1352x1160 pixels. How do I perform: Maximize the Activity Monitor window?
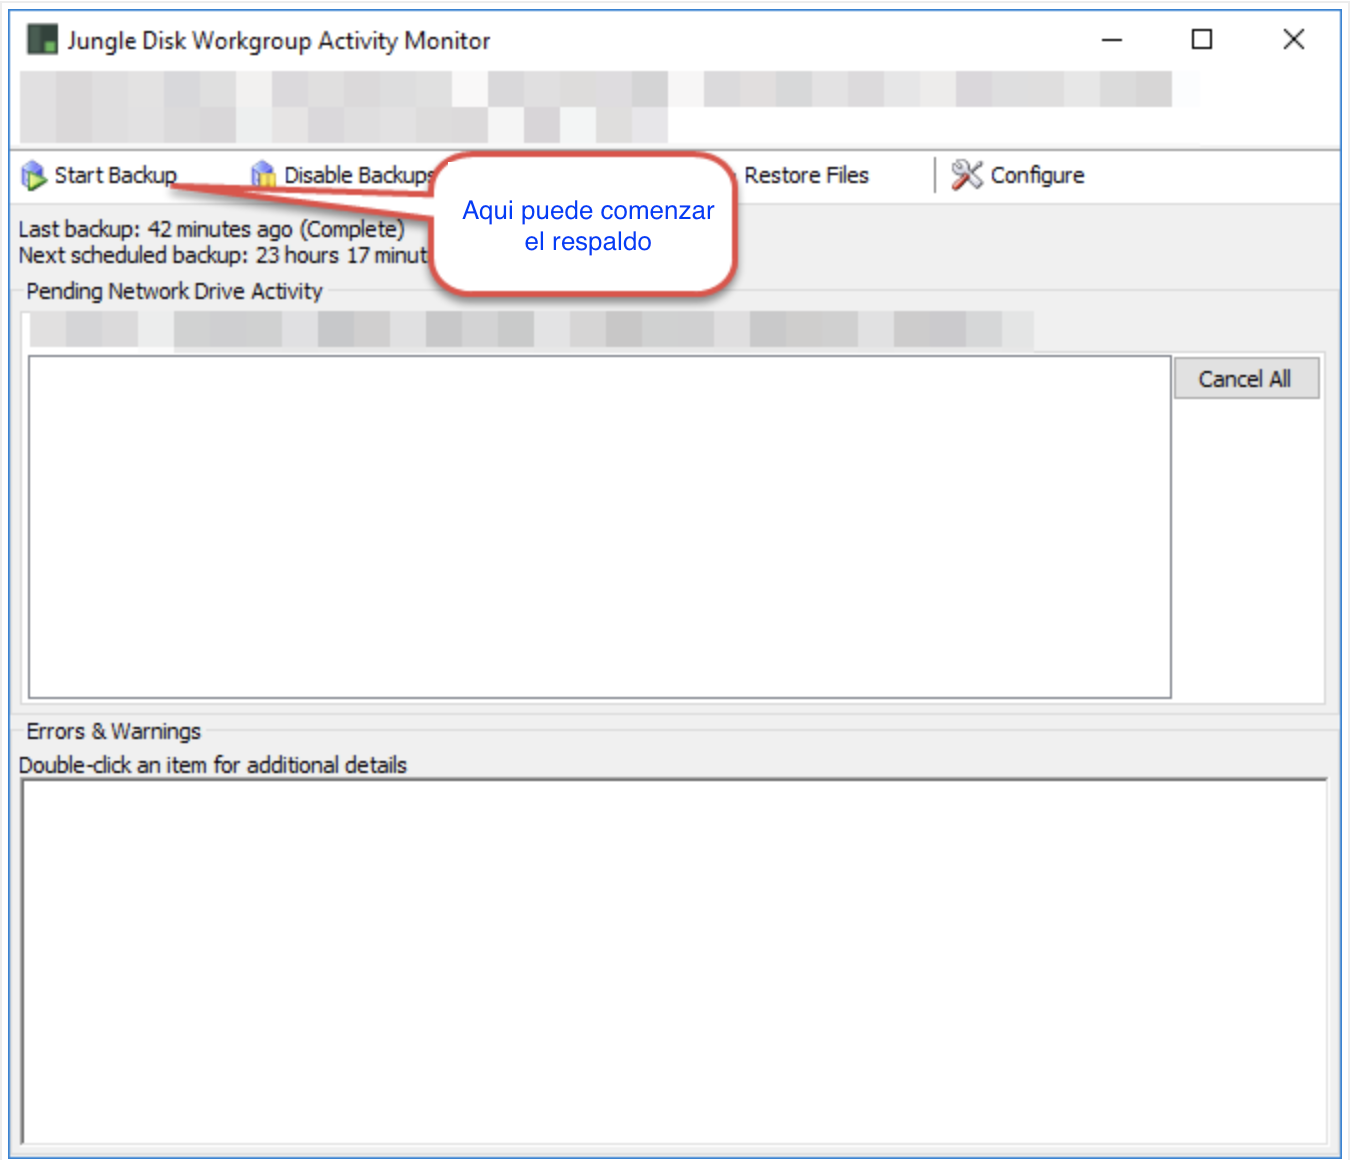click(x=1202, y=40)
